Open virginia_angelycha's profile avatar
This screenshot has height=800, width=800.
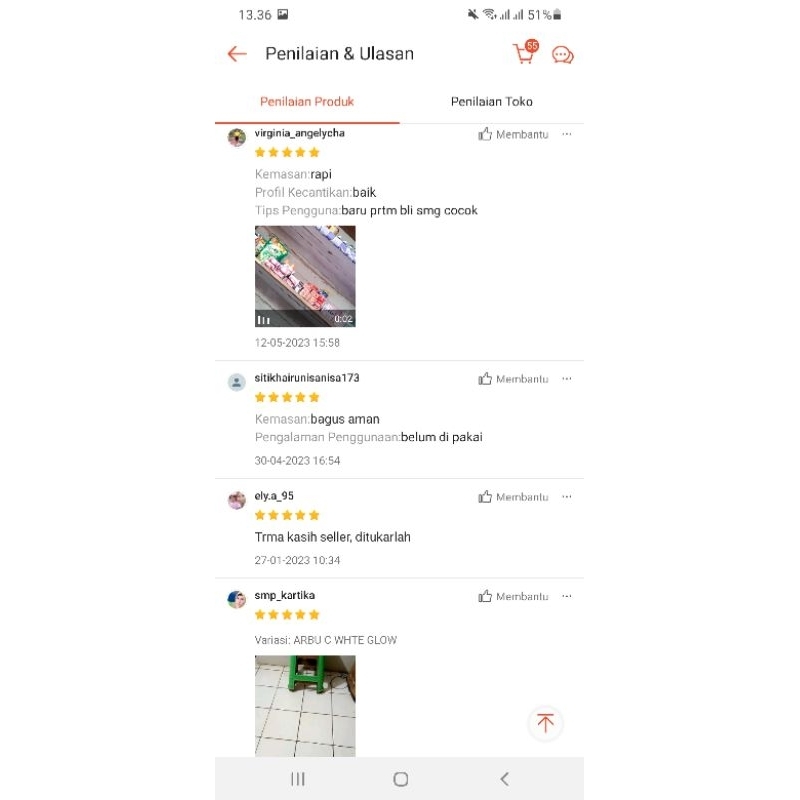point(237,137)
